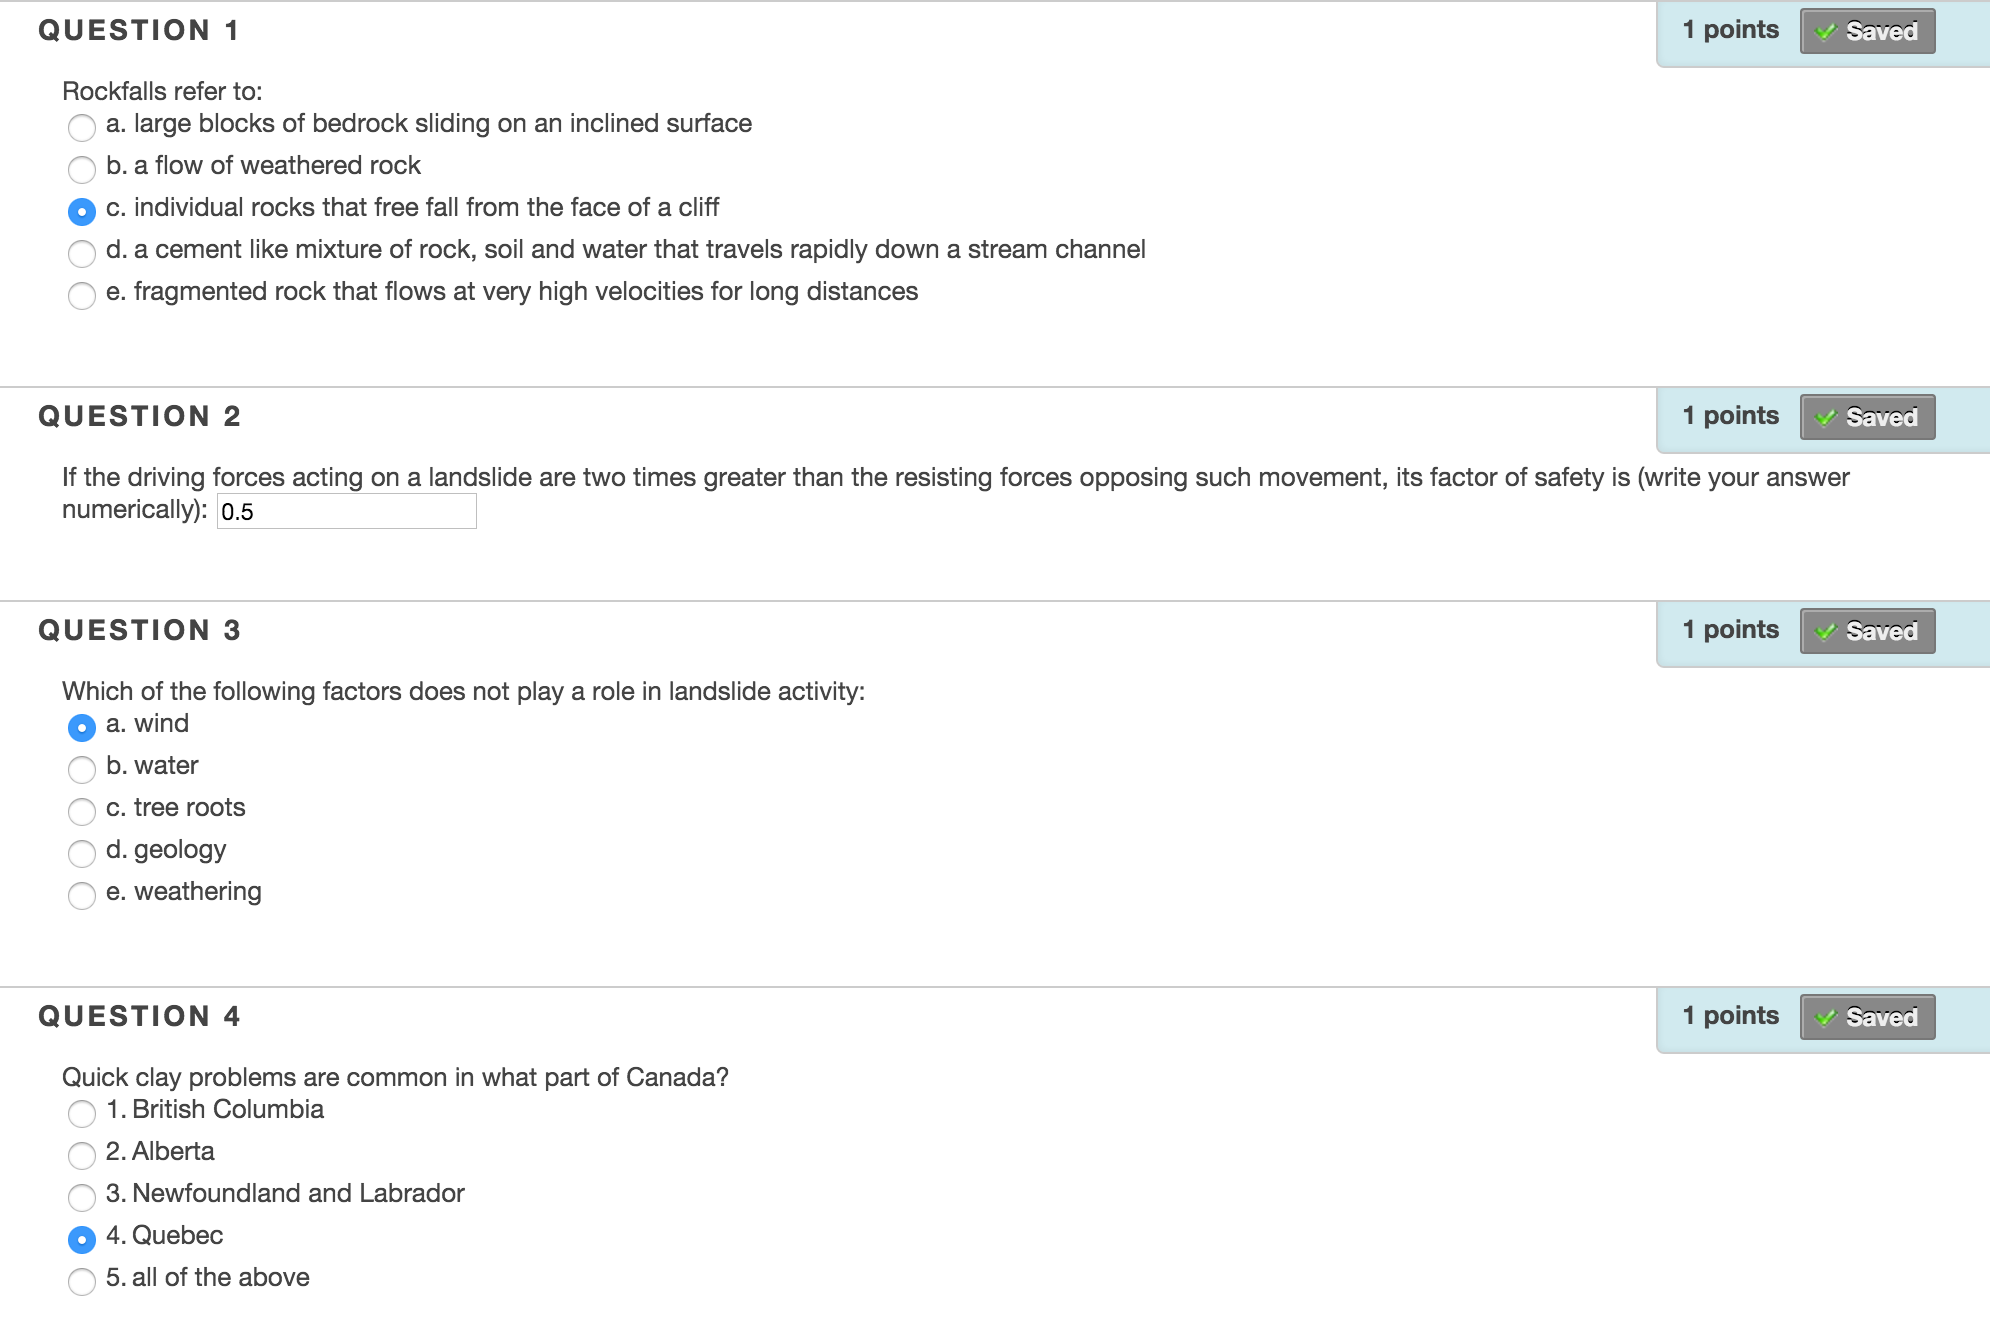
Task: Pick 'geology' in Question 3
Action: pos(82,853)
